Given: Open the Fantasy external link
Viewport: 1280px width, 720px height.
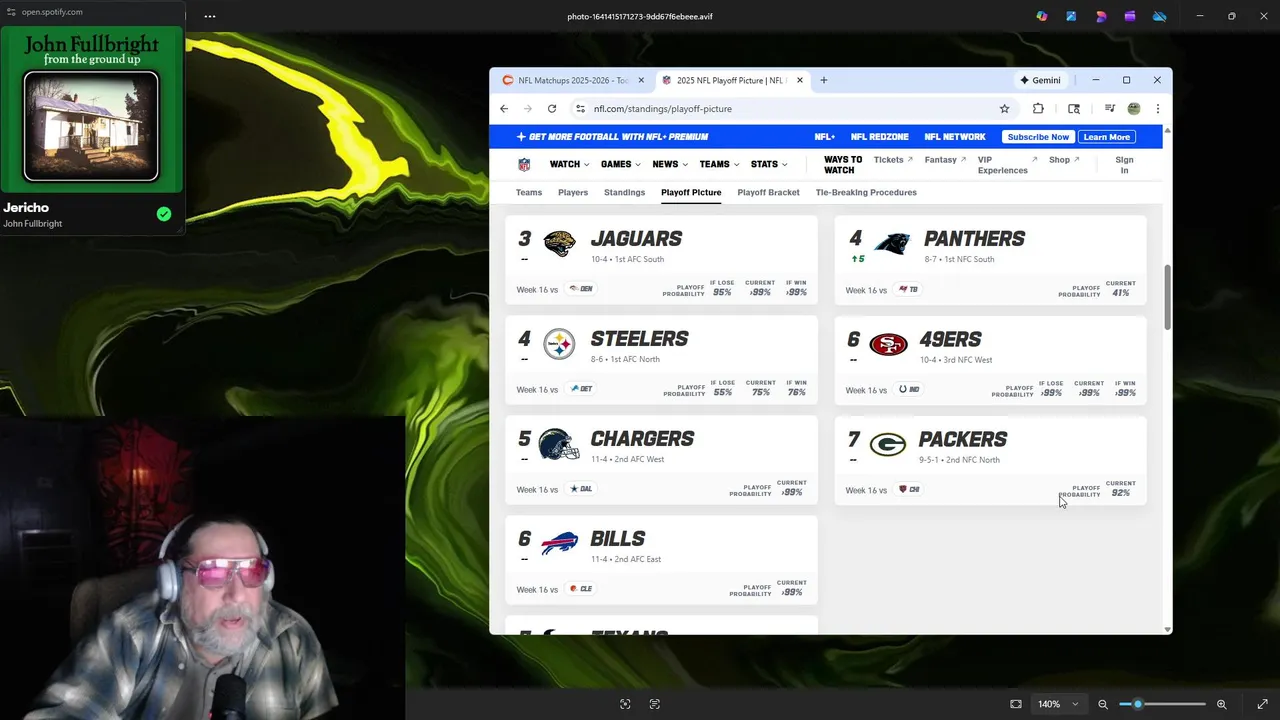Looking at the screenshot, I should coord(945,160).
